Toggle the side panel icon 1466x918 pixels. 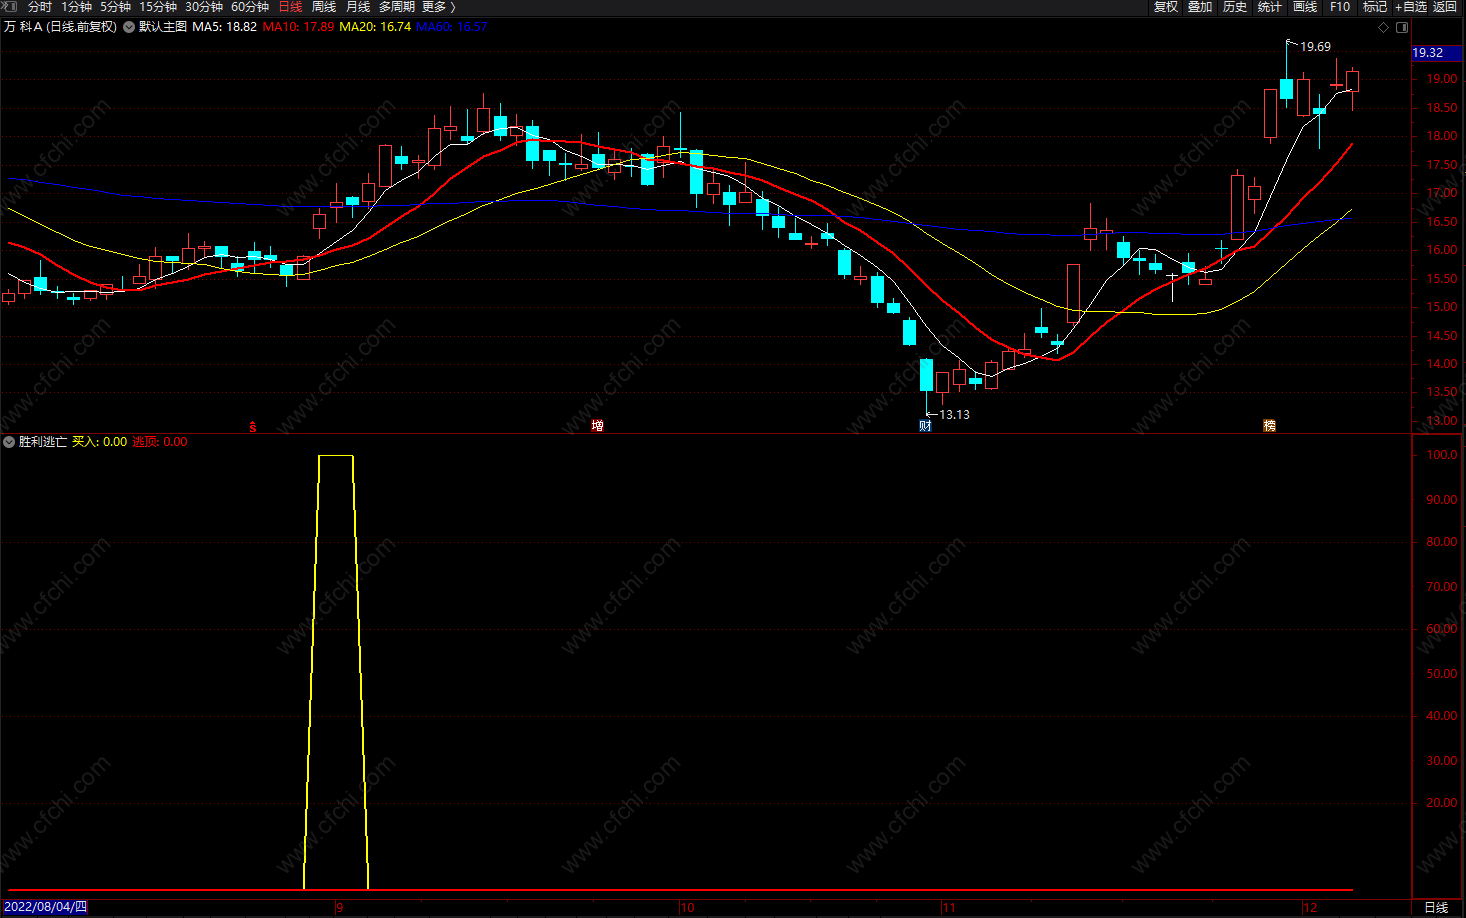tap(1402, 27)
